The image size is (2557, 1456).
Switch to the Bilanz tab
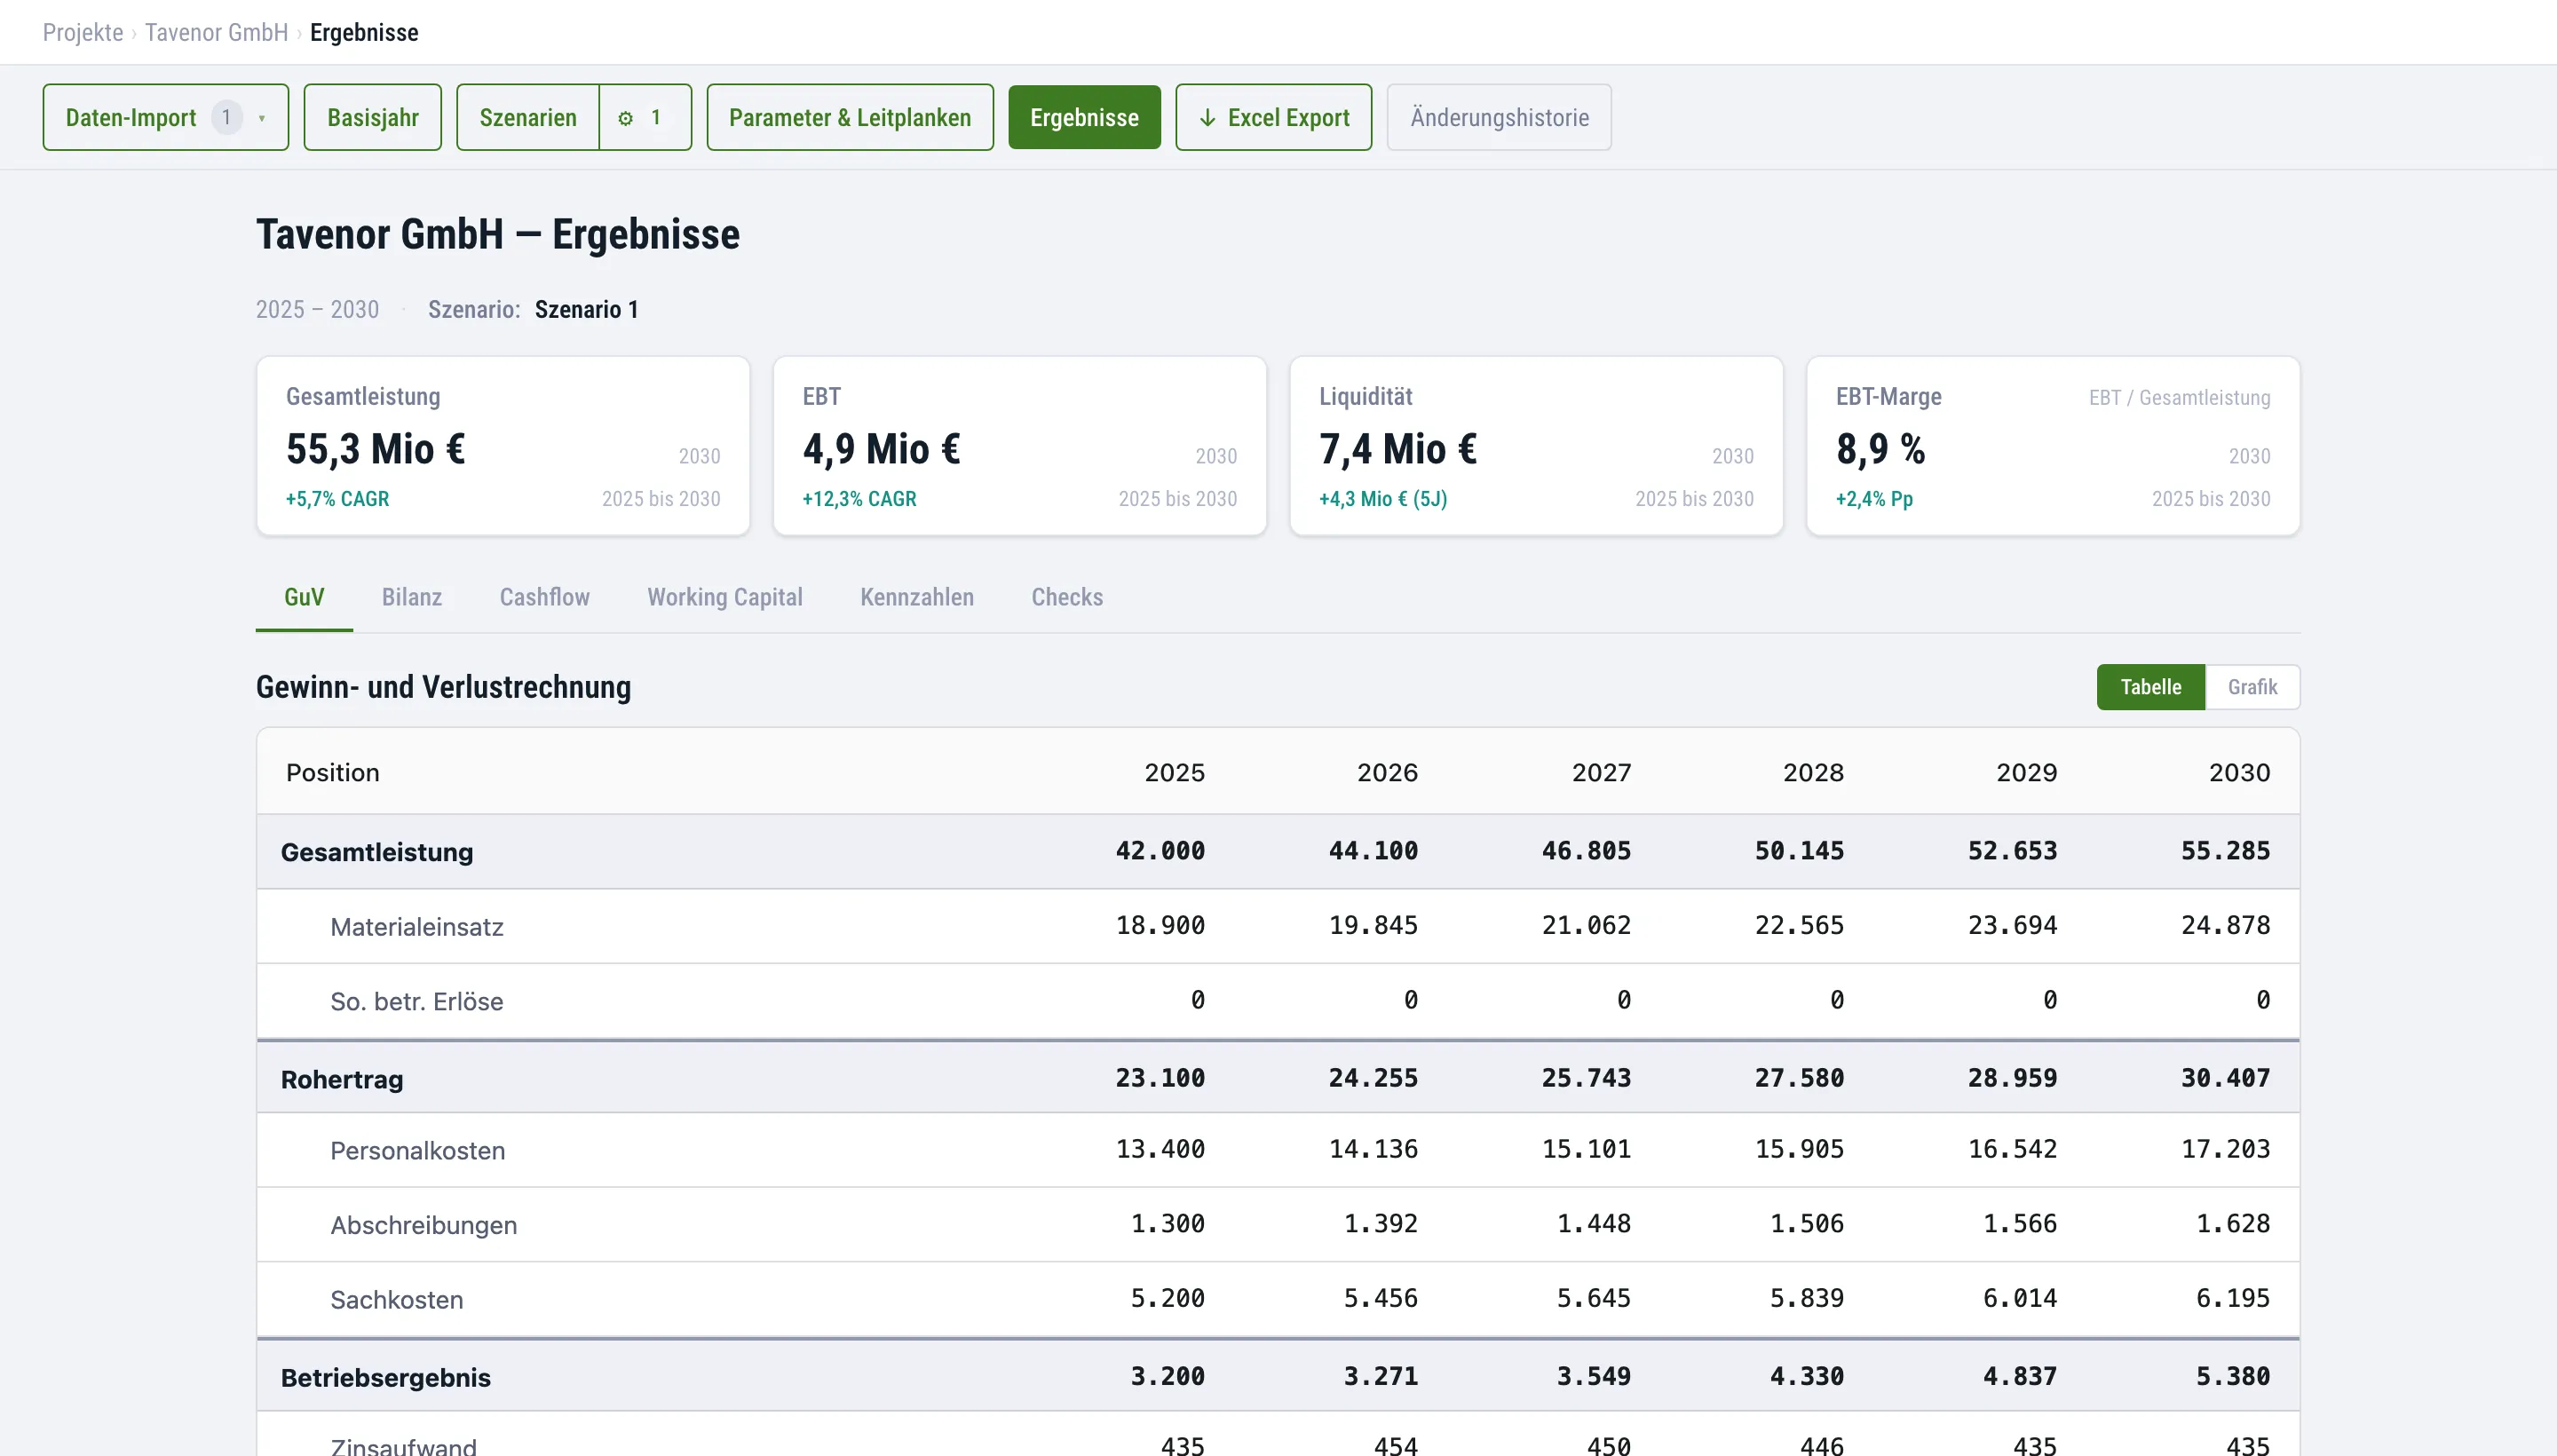point(412,597)
